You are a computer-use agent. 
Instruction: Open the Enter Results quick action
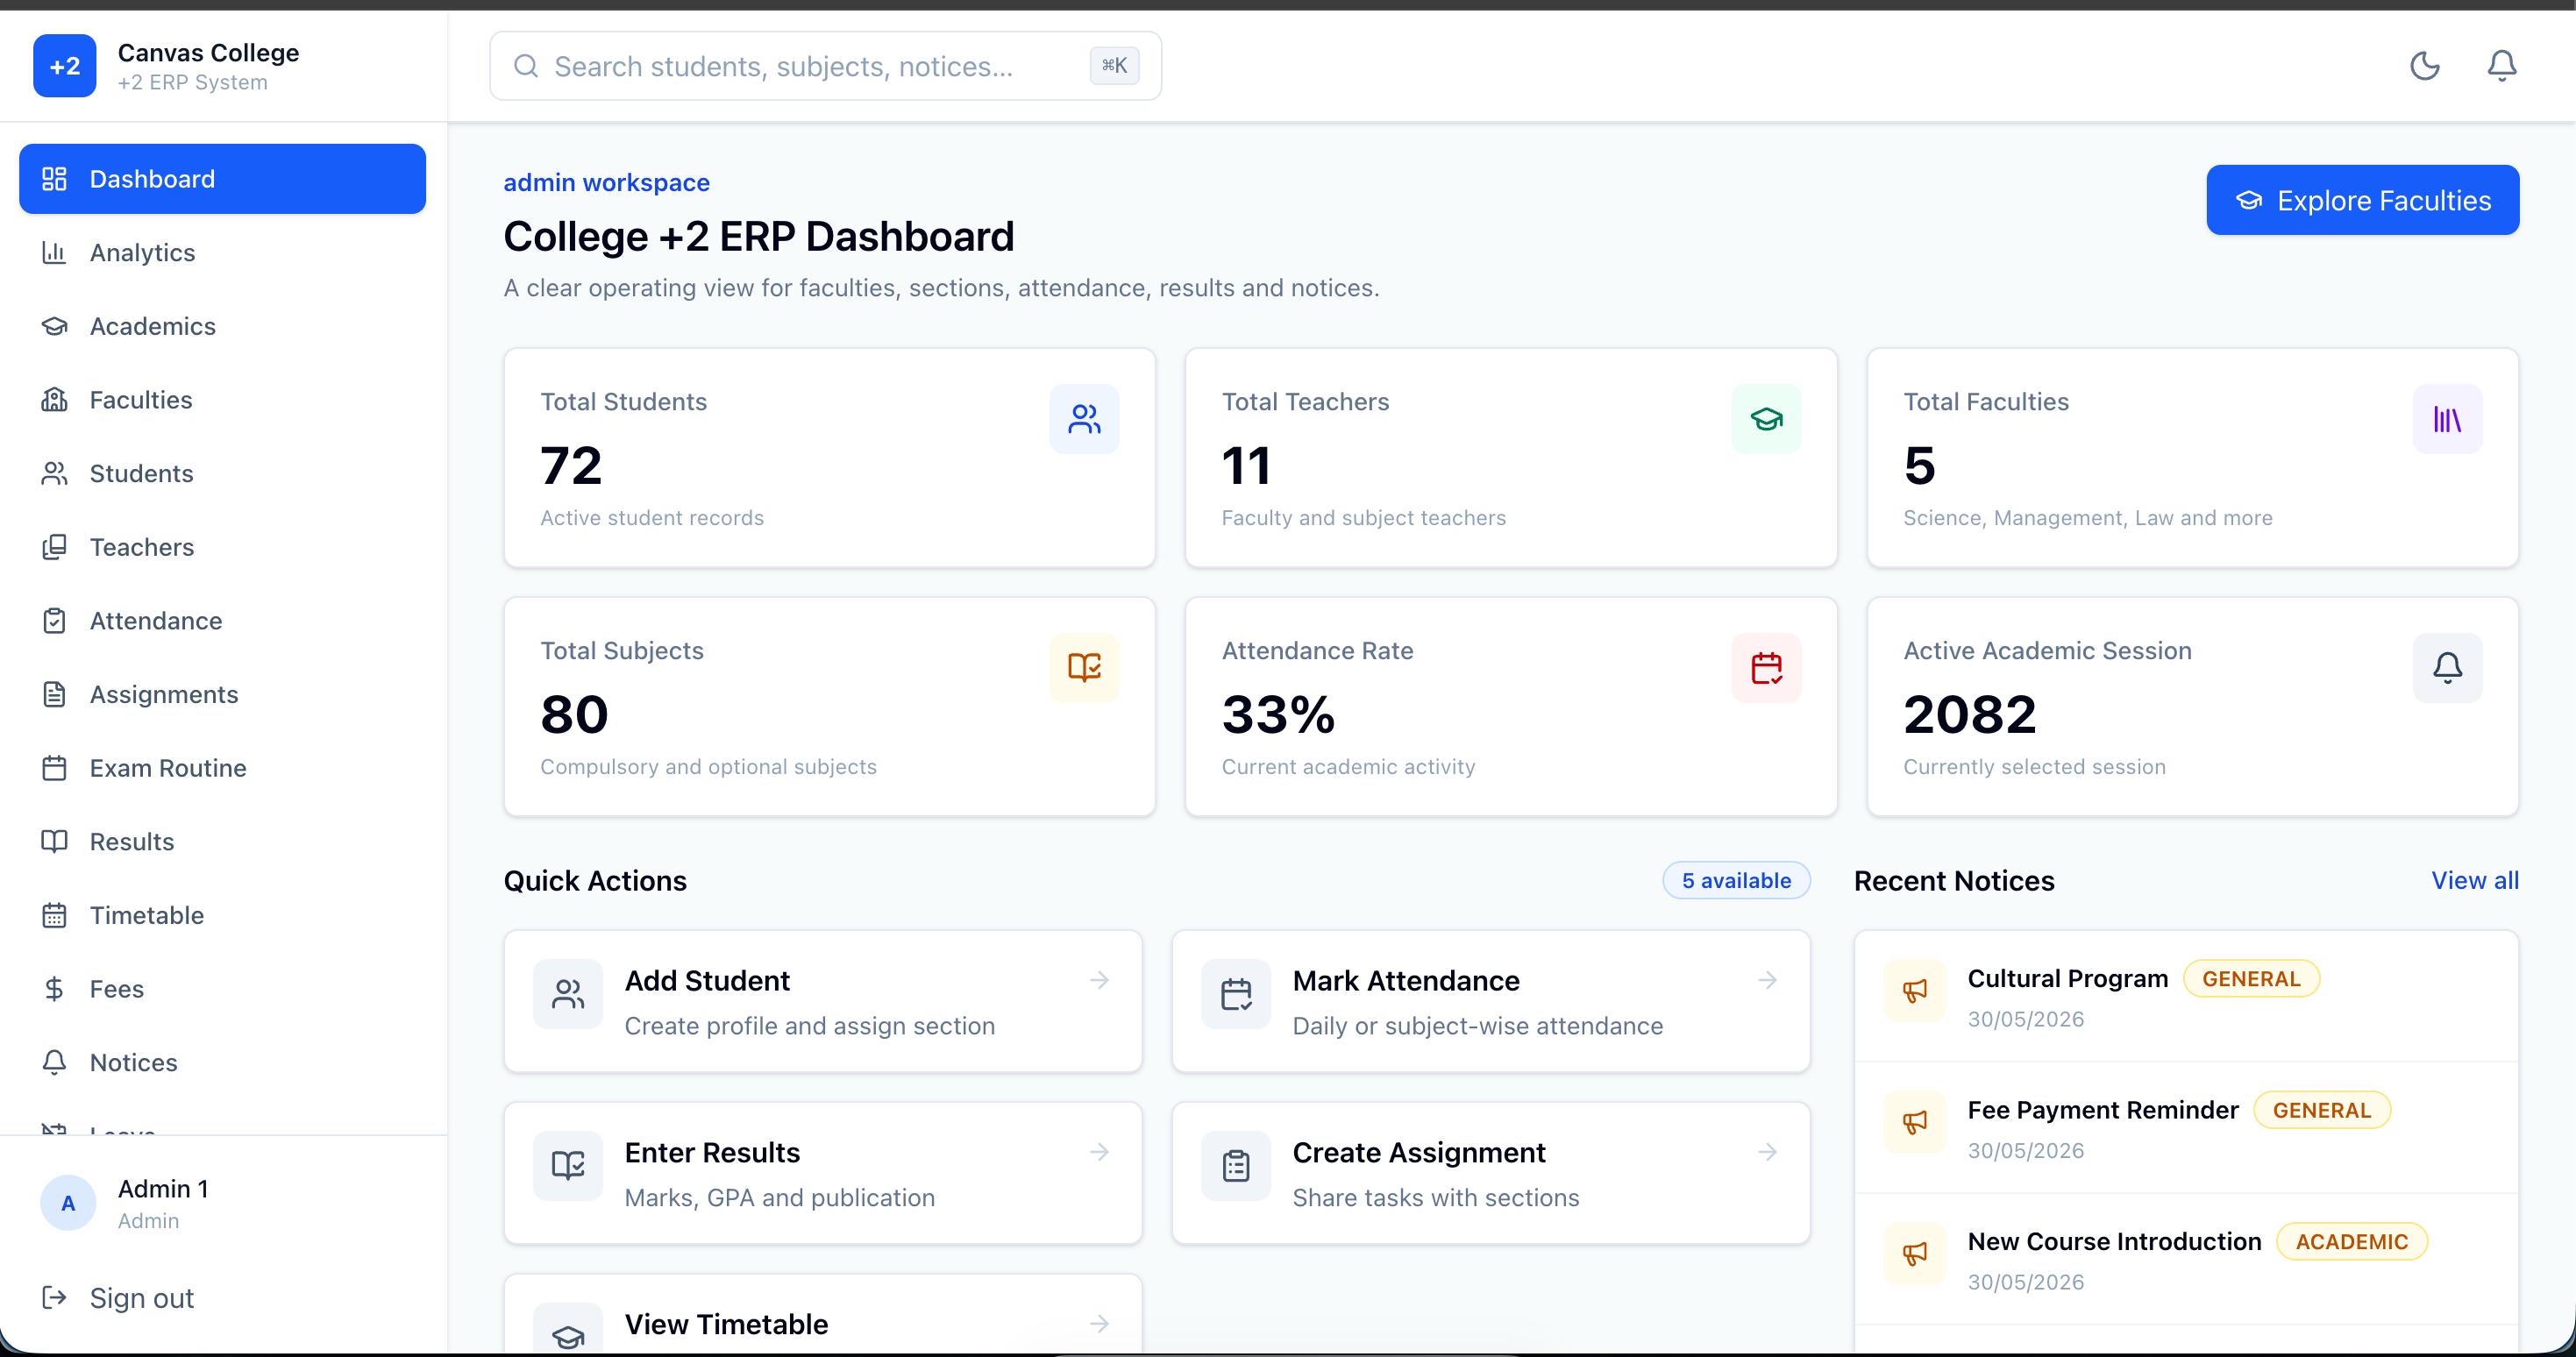coord(823,1174)
